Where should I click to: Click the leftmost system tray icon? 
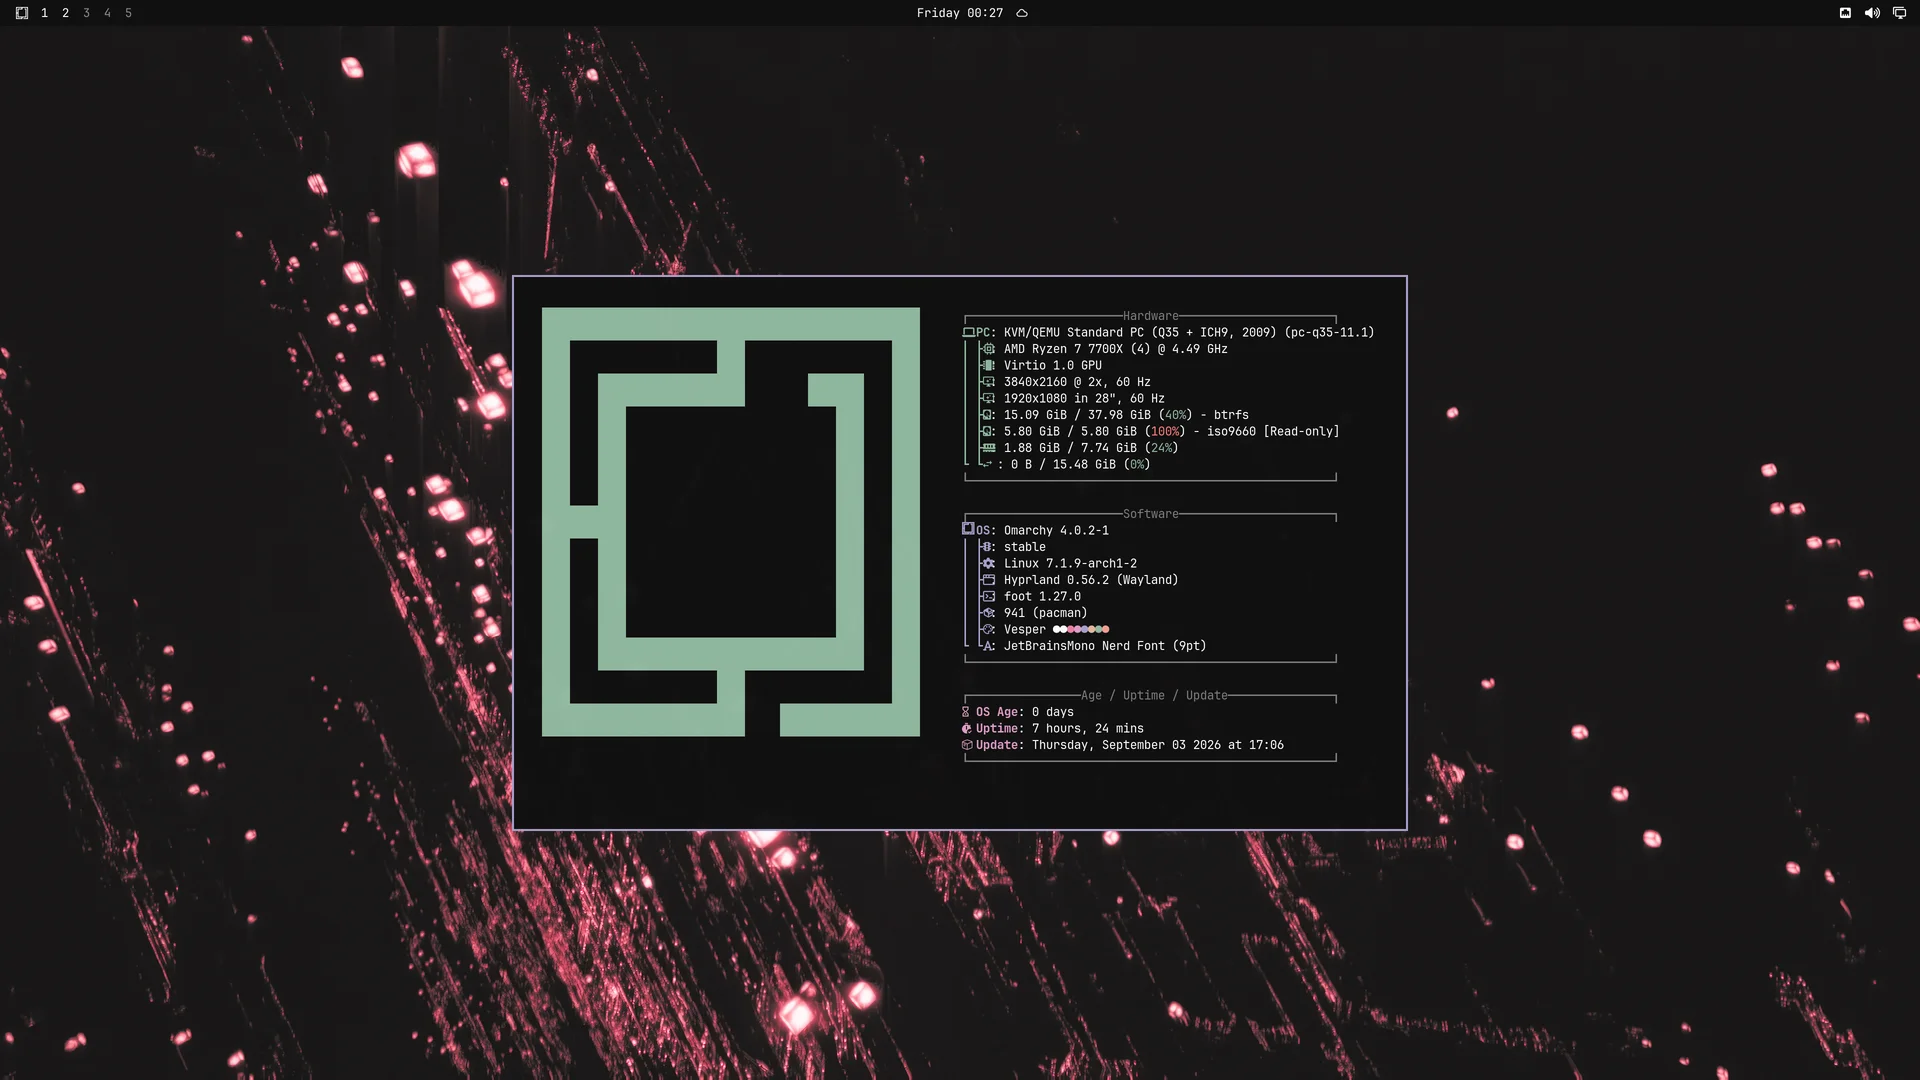[x=1845, y=13]
